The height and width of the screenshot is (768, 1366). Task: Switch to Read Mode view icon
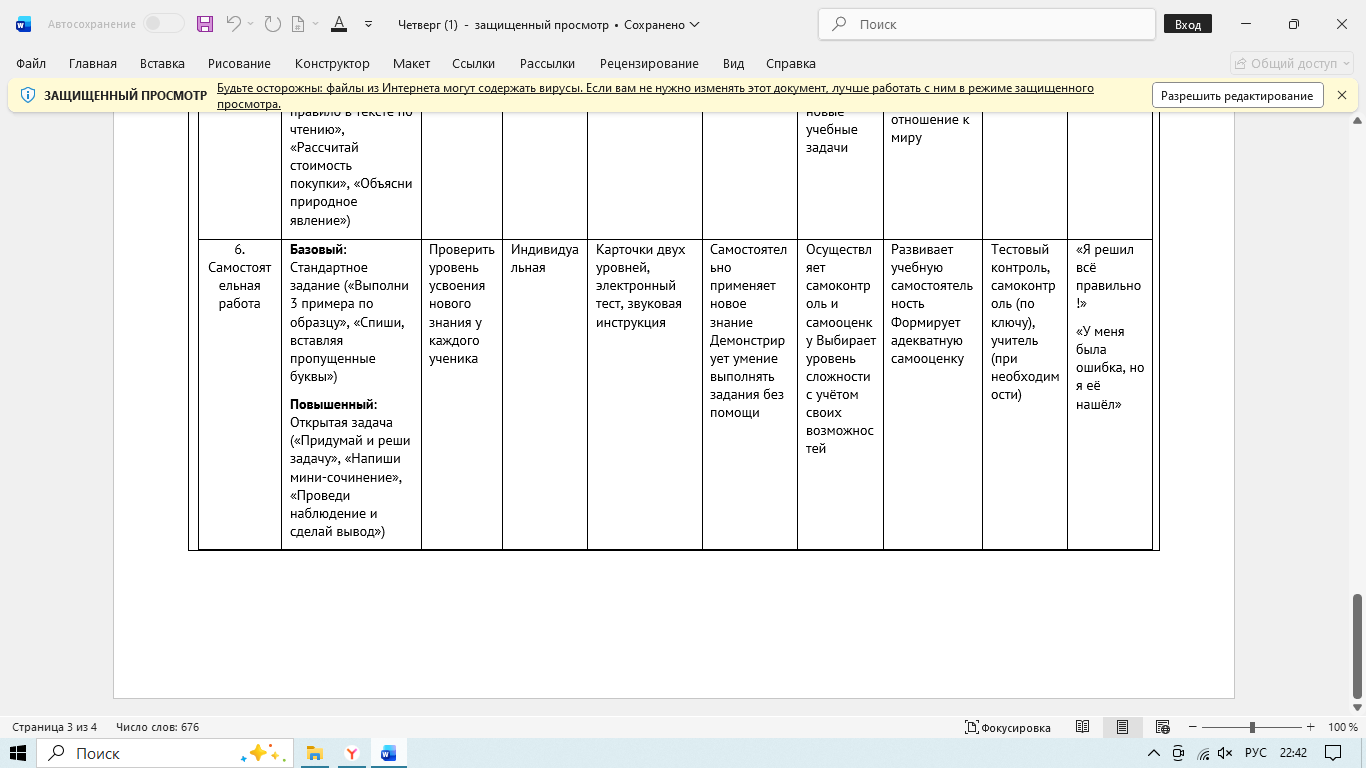coord(1082,727)
